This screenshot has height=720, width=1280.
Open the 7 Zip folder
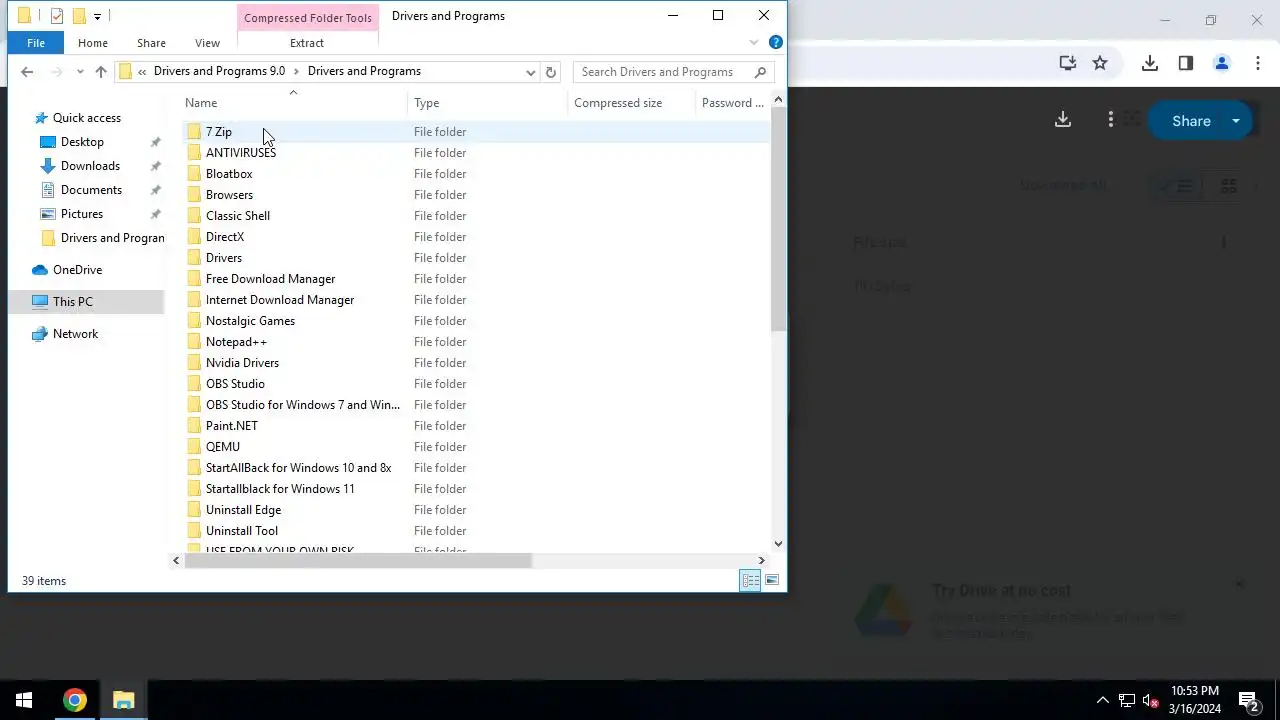(218, 132)
